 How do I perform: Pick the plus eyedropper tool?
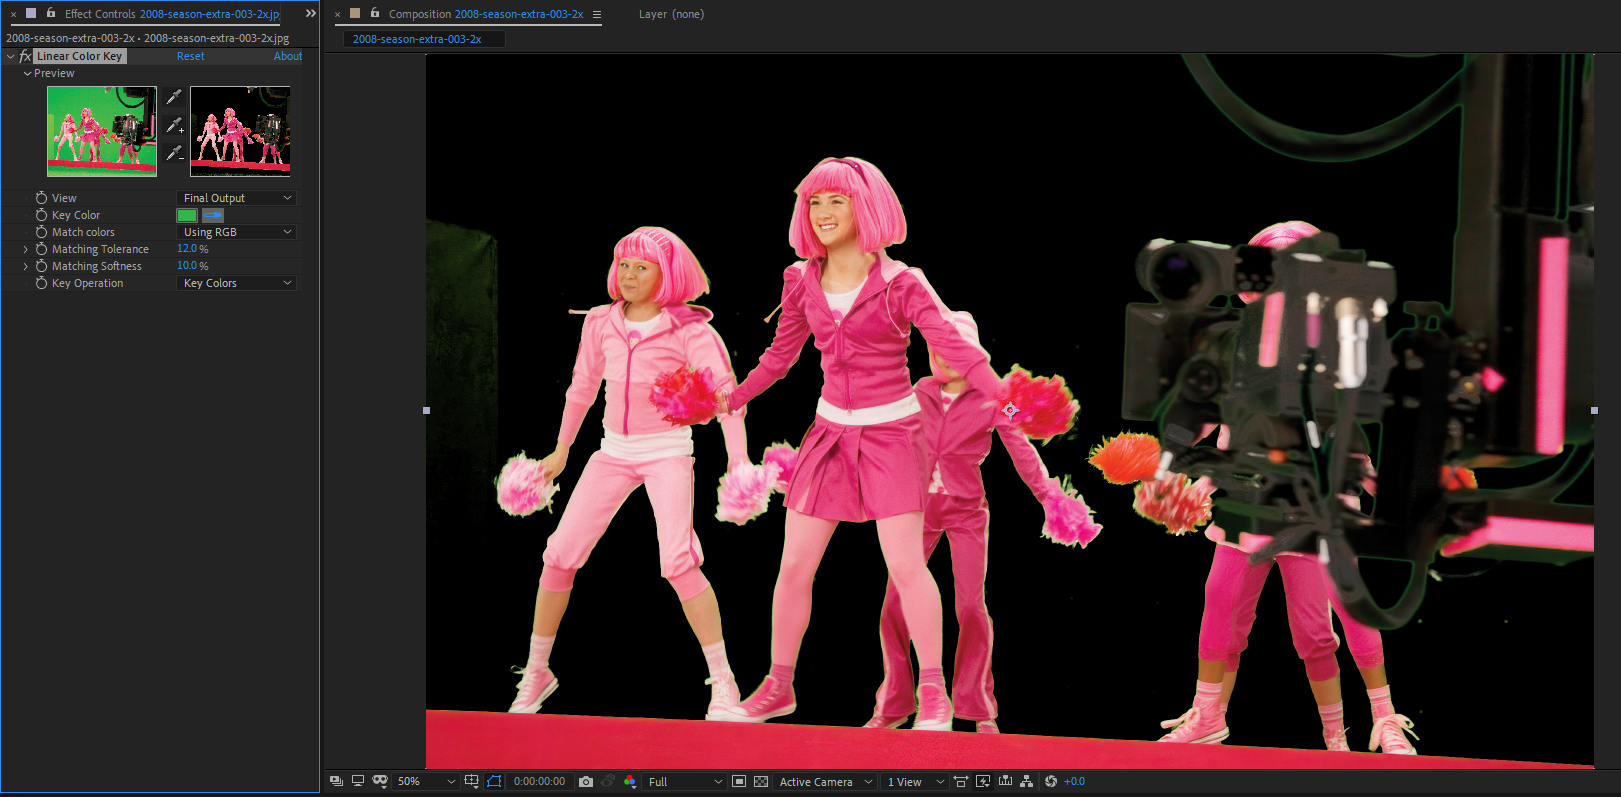click(174, 125)
